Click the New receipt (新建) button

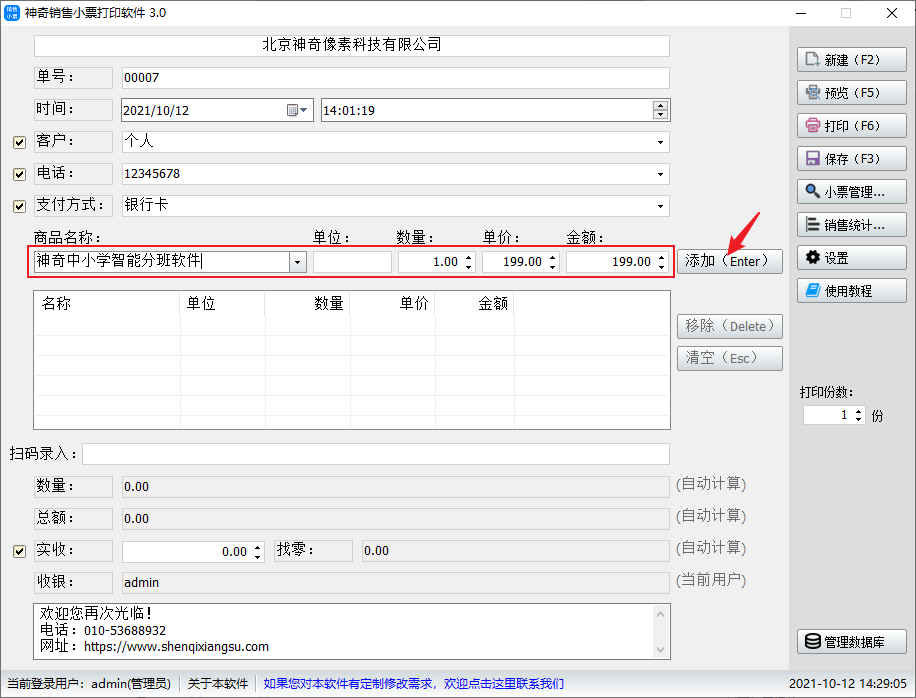(x=851, y=60)
